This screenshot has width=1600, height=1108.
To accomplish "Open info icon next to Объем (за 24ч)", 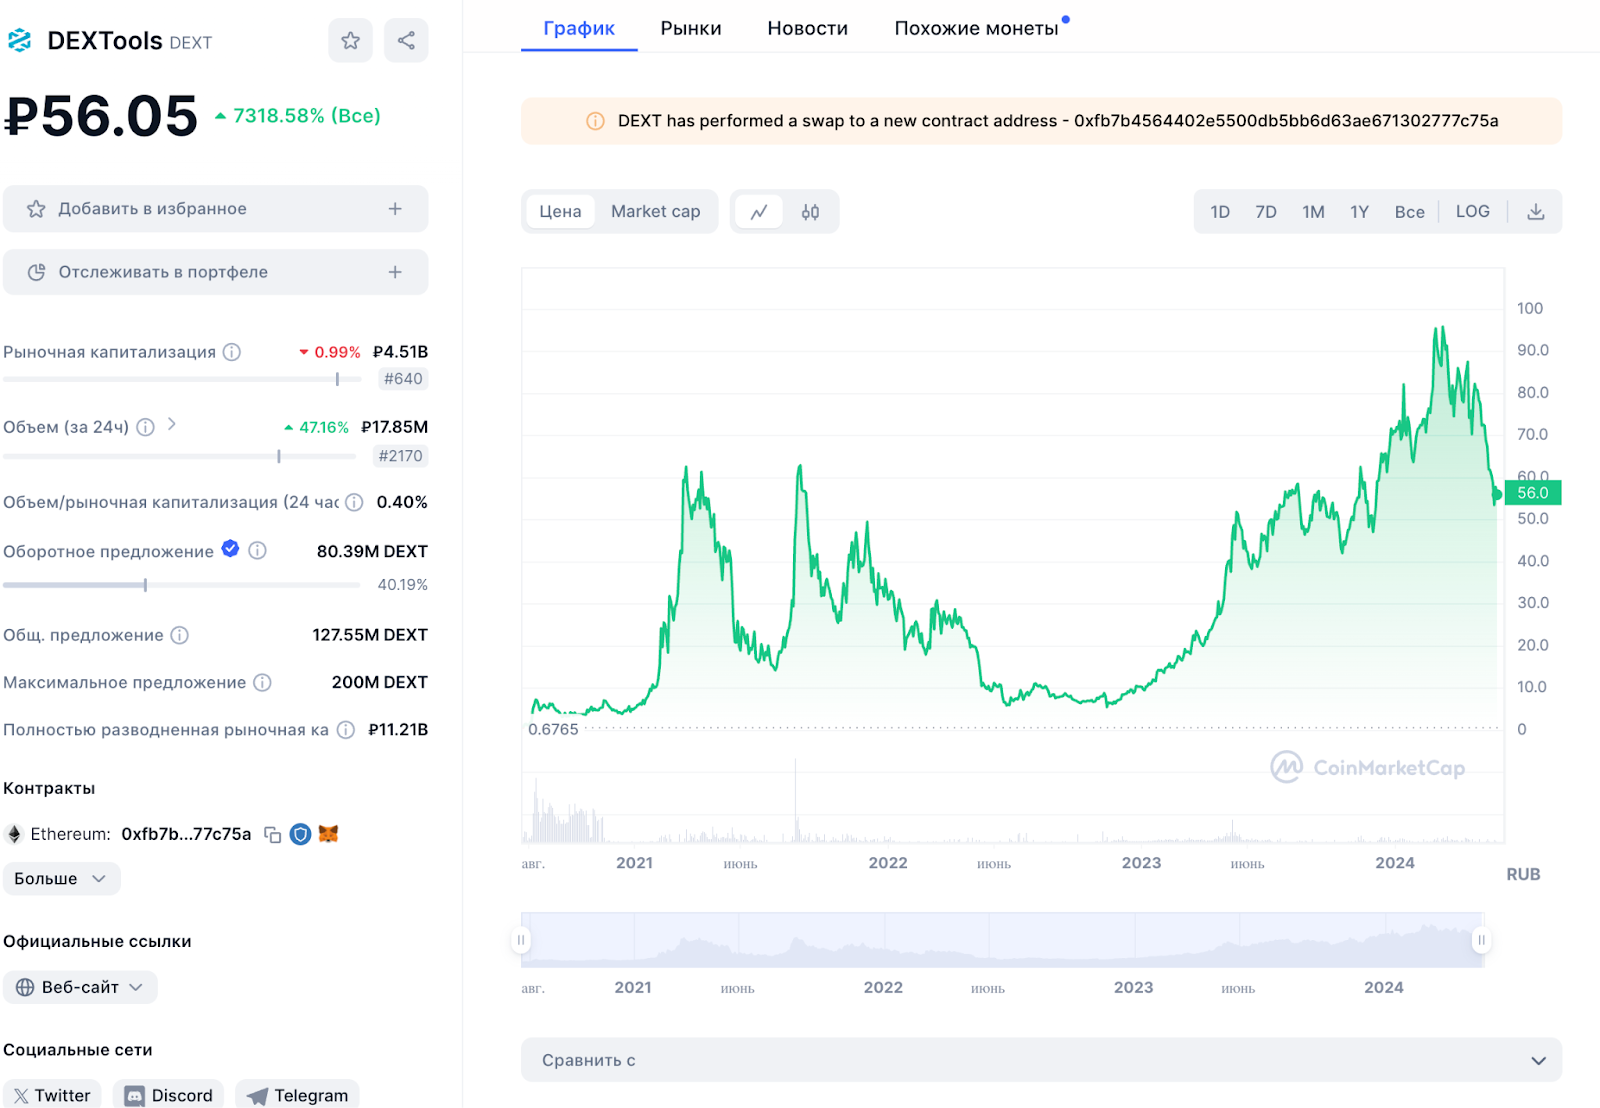I will tap(145, 427).
